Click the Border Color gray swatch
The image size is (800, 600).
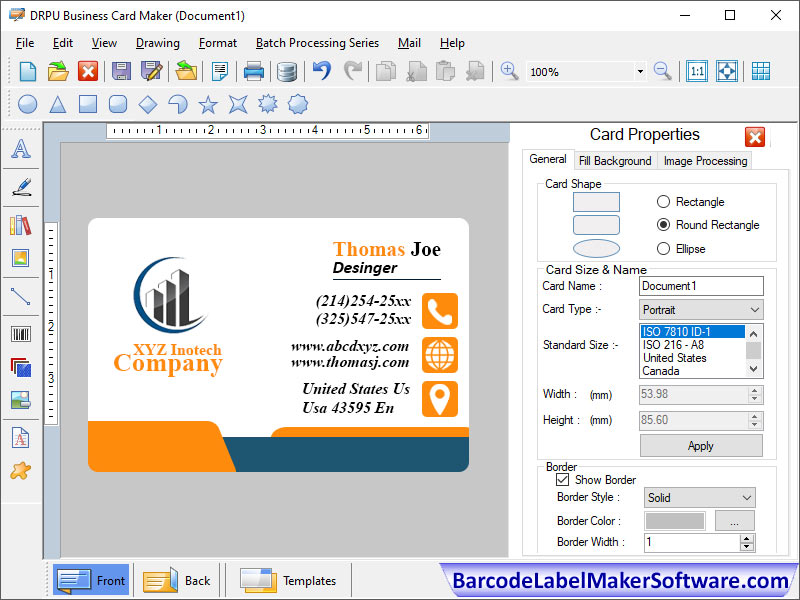[x=675, y=521]
